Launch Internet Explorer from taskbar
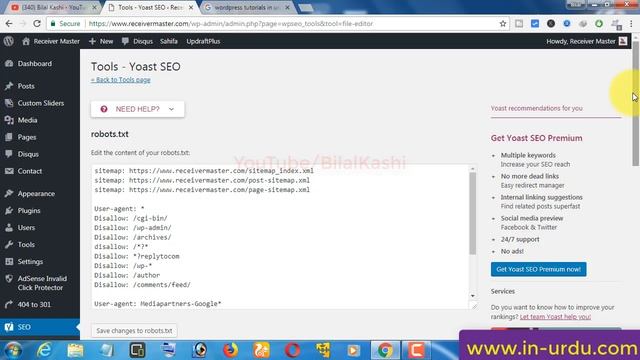This screenshot has width=640, height=360. pyautogui.click(x=44, y=350)
